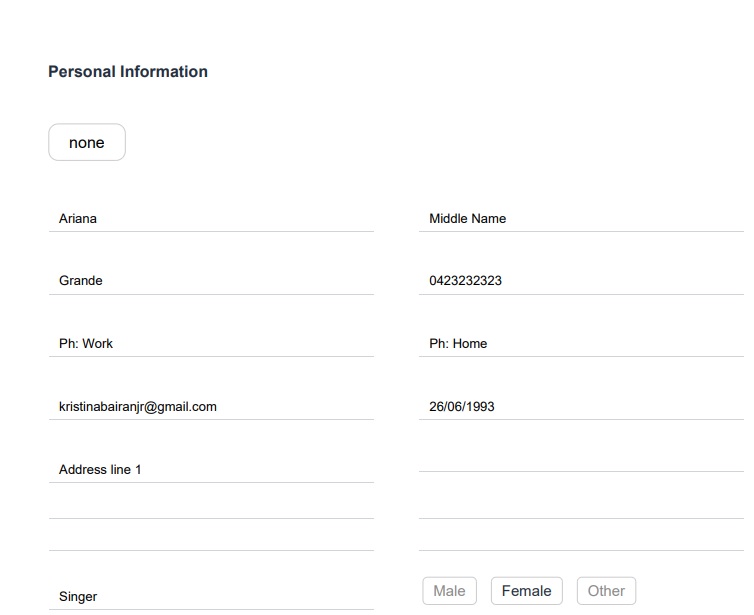Open the 'none' title selector
This screenshot has height=615, width=754.
pos(87,142)
